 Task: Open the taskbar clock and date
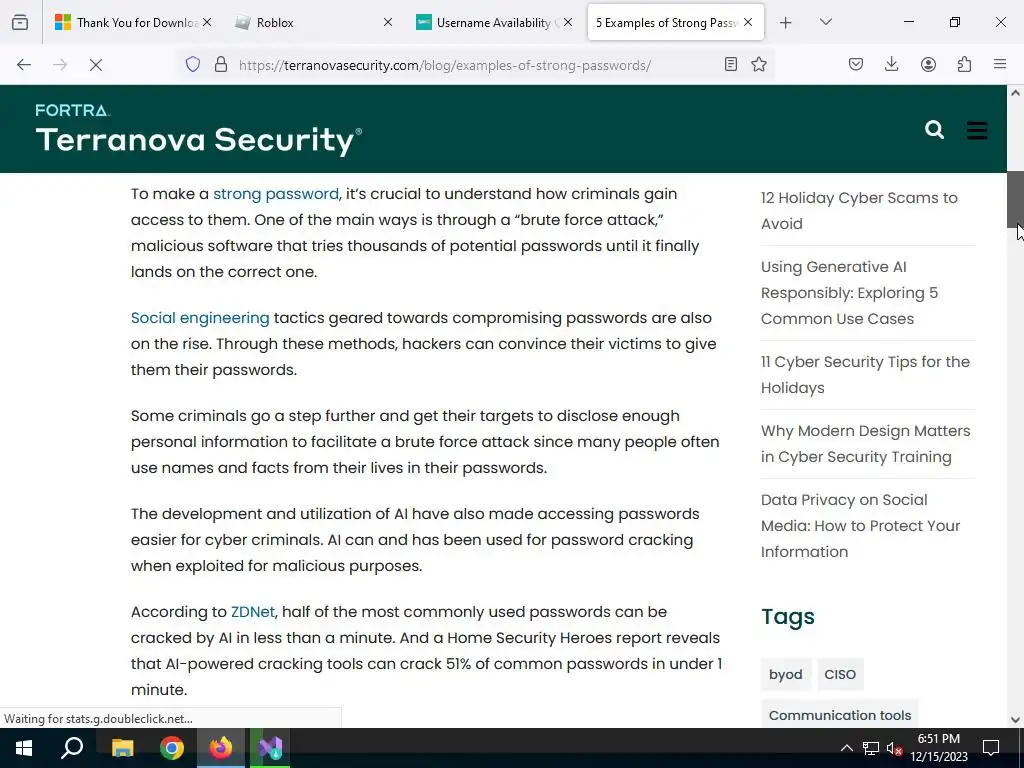point(939,748)
